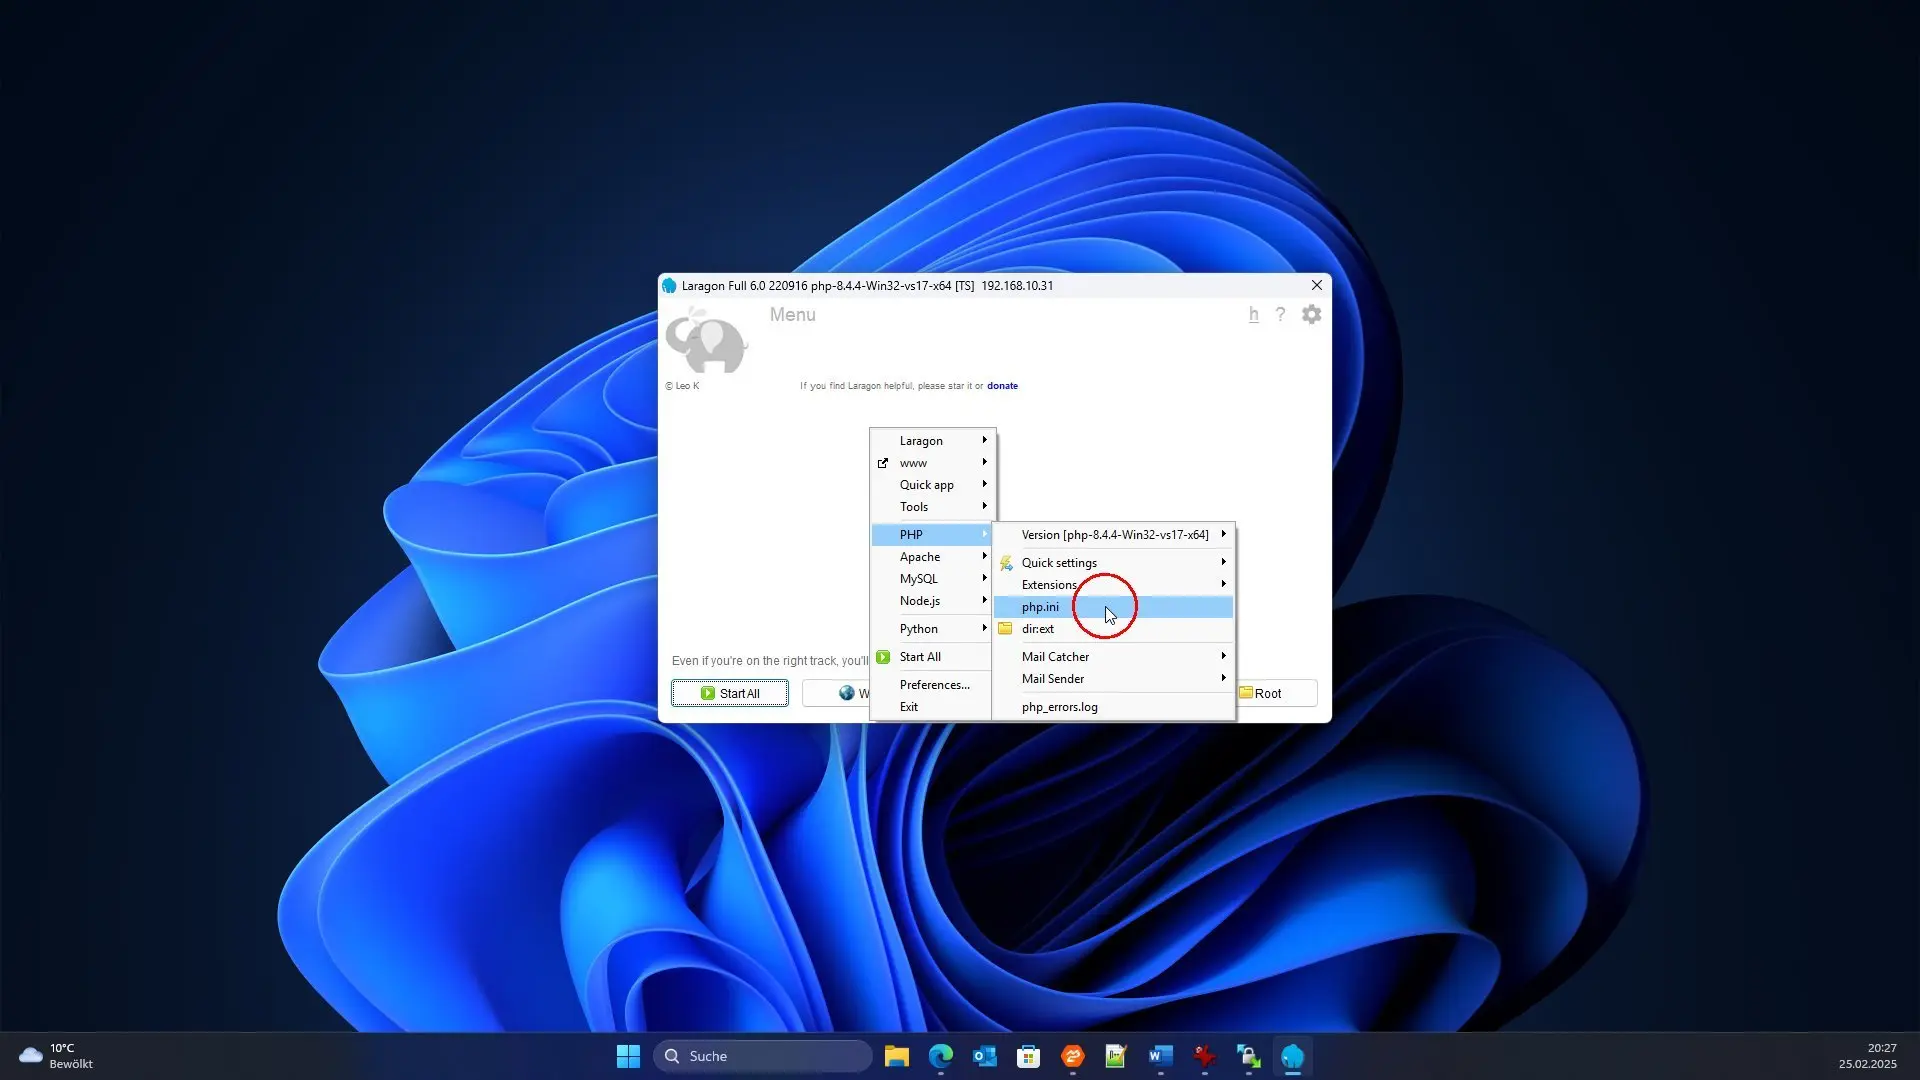Open the Laragon submenu
This screenshot has width=1920, height=1080.
[x=932, y=441]
